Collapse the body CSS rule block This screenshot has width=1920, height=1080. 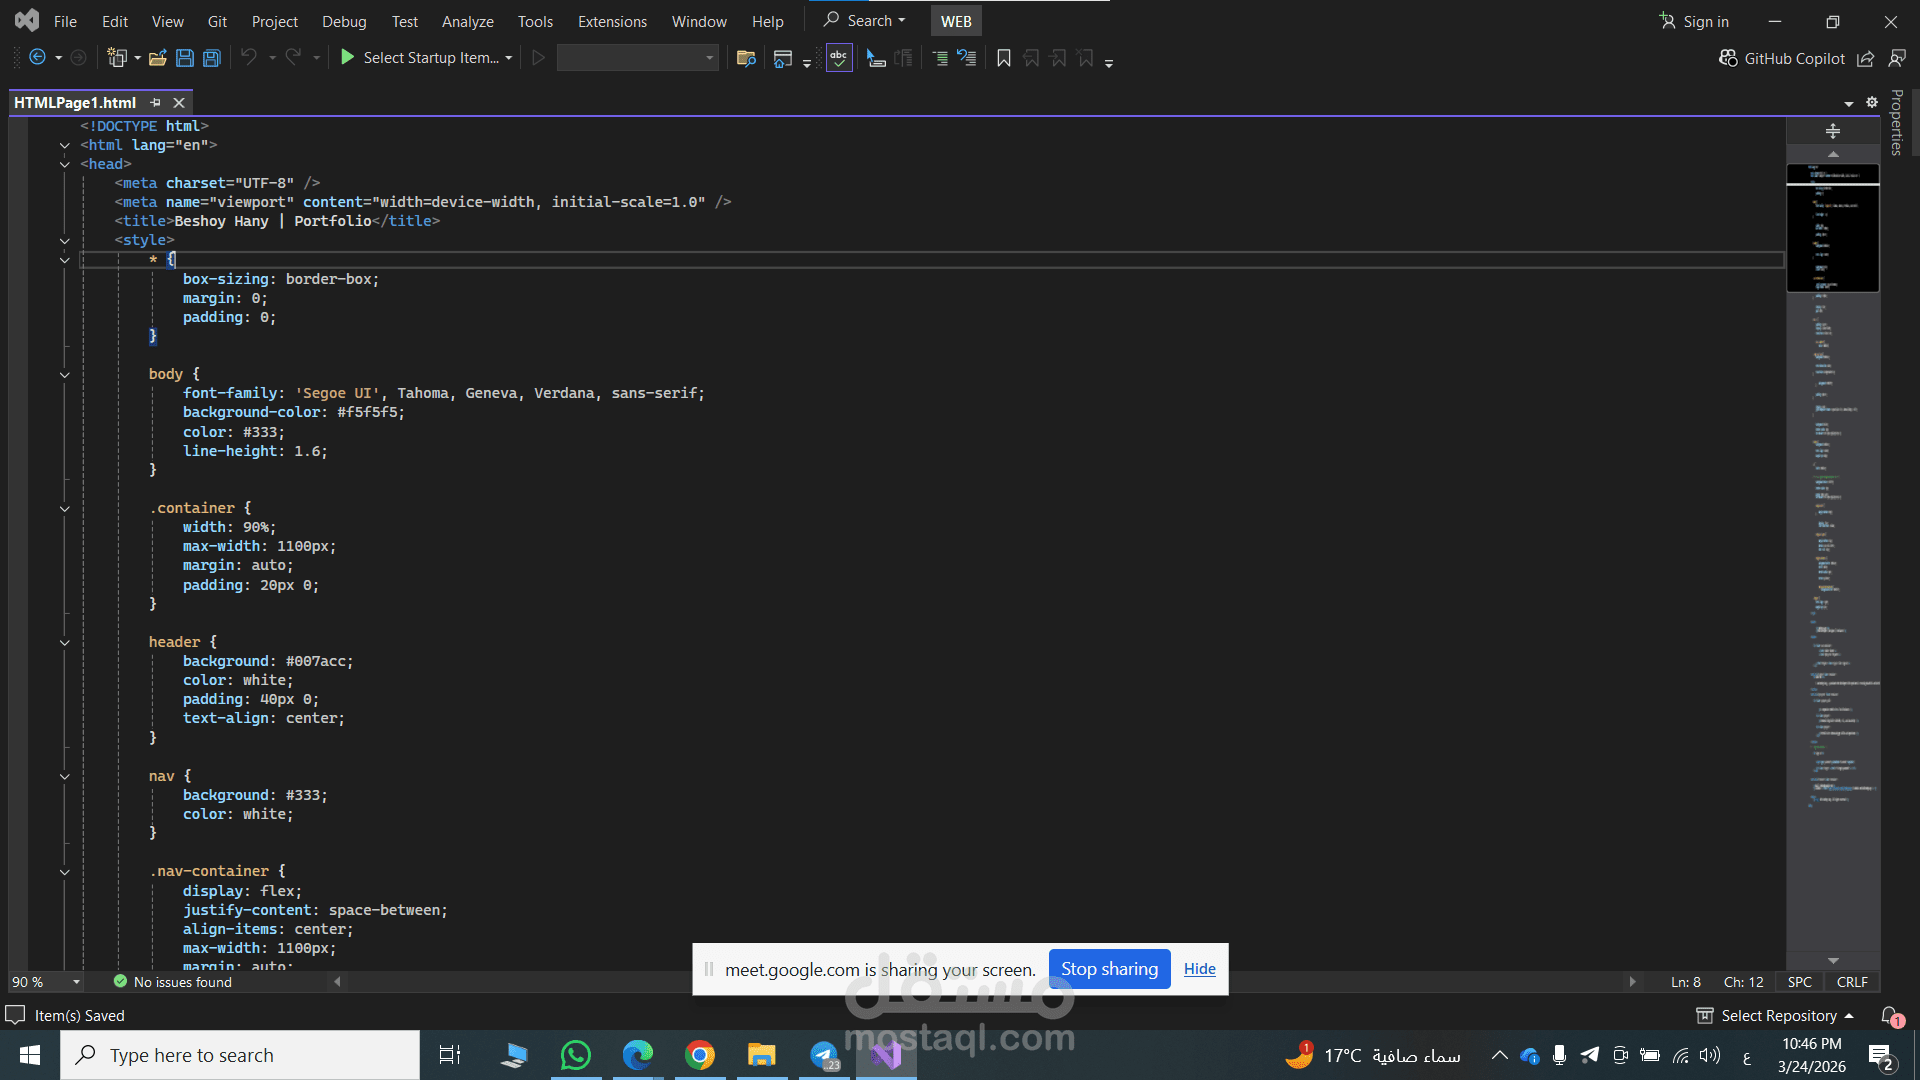coord(65,375)
